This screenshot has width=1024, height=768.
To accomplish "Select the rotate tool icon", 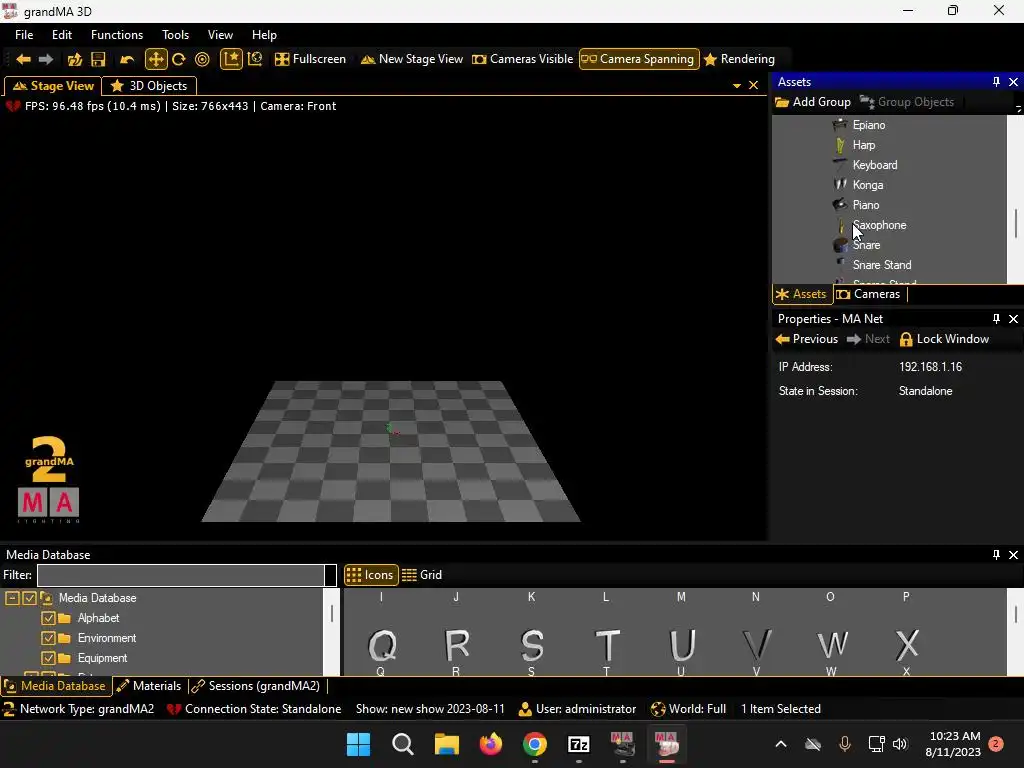I will tap(179, 59).
